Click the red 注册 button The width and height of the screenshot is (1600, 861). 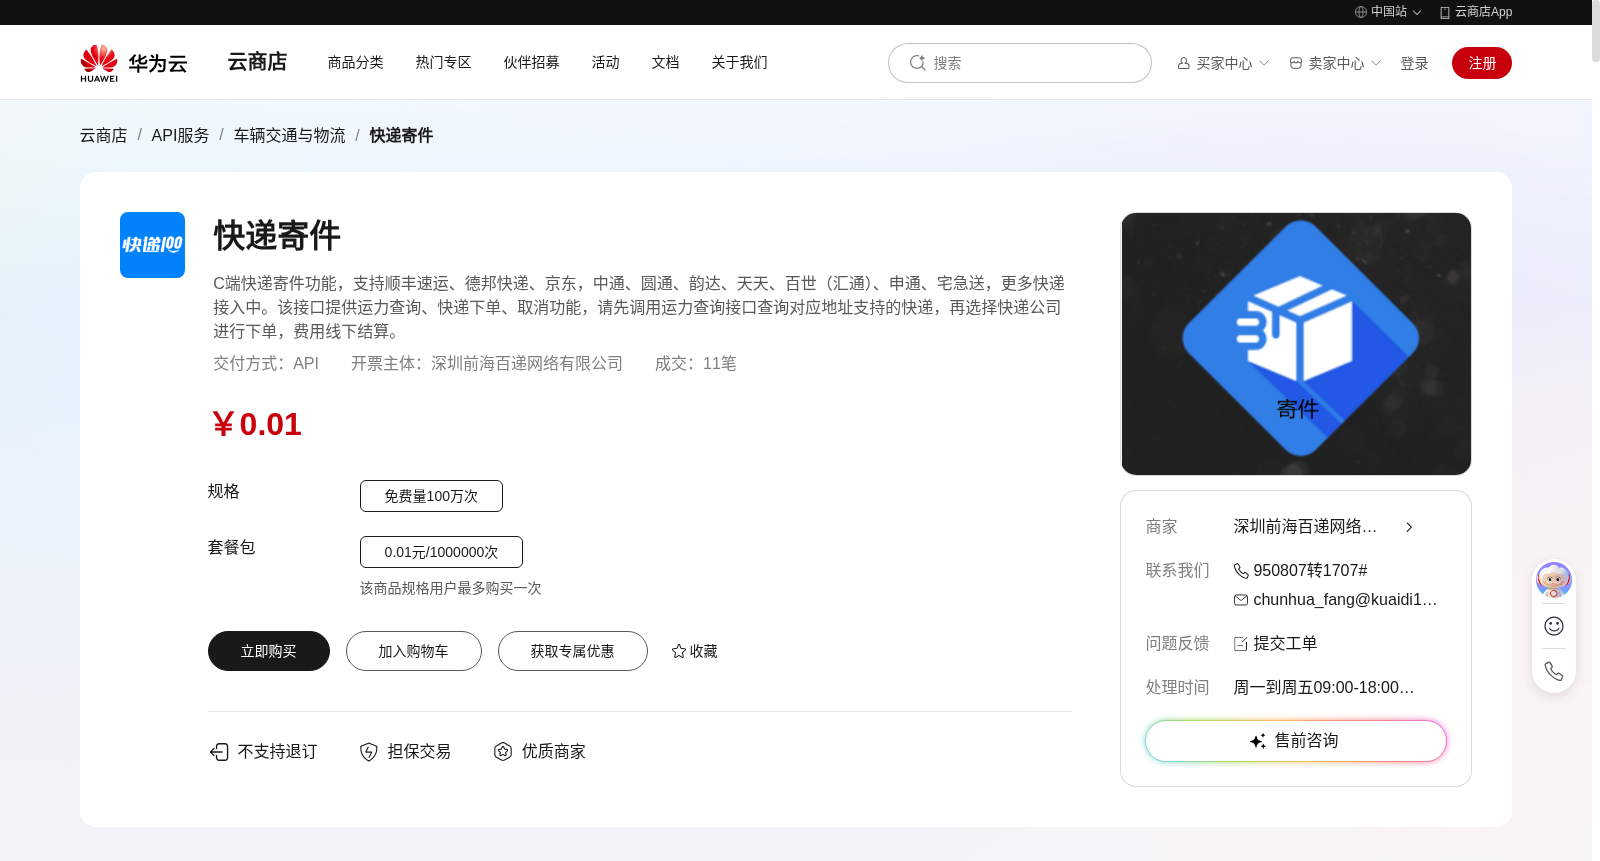pyautogui.click(x=1482, y=63)
